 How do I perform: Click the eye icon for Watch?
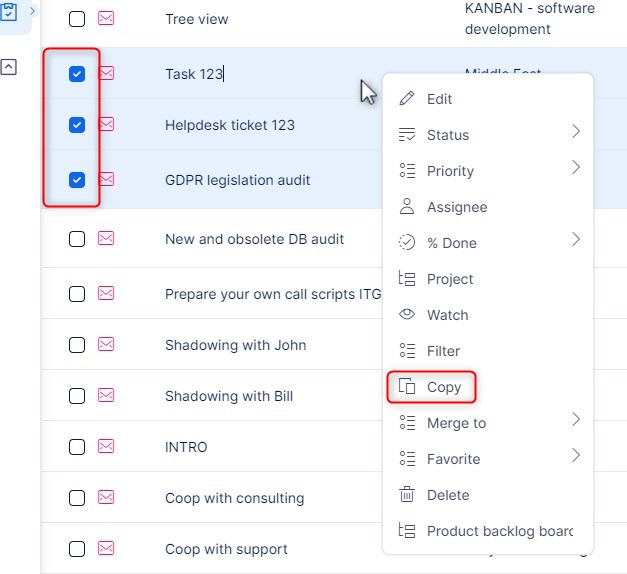(x=407, y=315)
